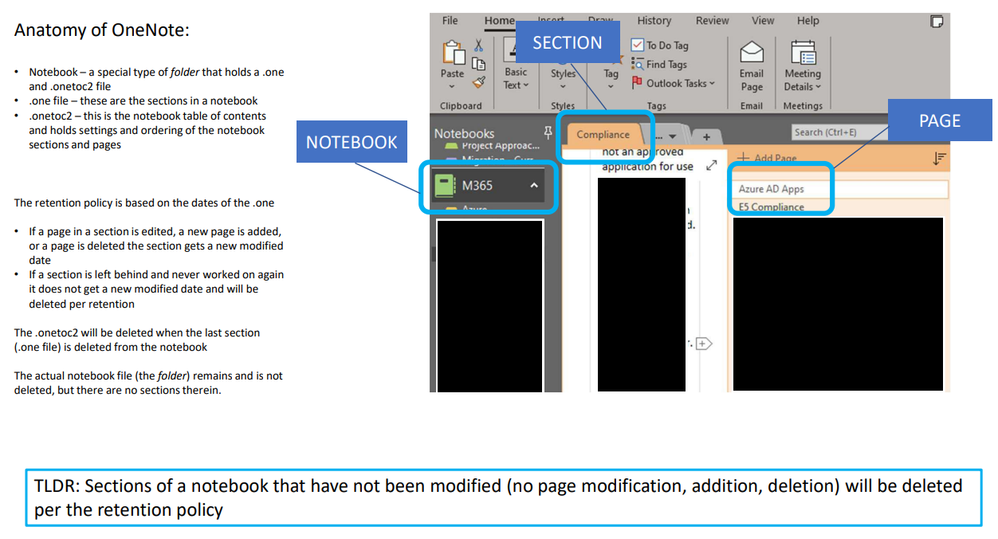Open the Meeting Details dropdown
Viewport: 998px width, 539px height.
pos(819,87)
